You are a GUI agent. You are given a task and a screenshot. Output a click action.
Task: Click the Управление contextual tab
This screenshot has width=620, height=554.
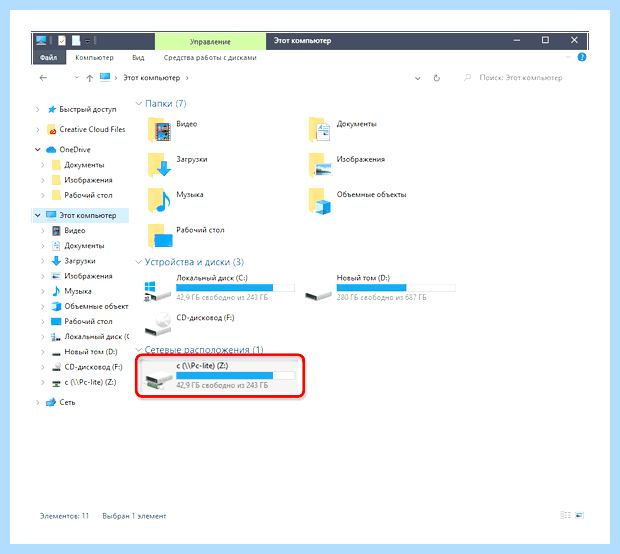coord(210,42)
